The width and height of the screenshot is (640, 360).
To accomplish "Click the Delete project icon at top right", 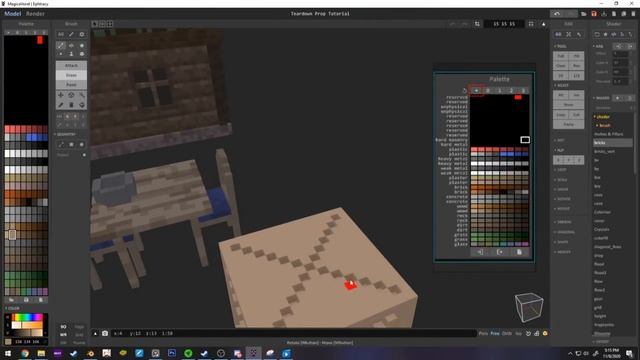I will coord(633,13).
